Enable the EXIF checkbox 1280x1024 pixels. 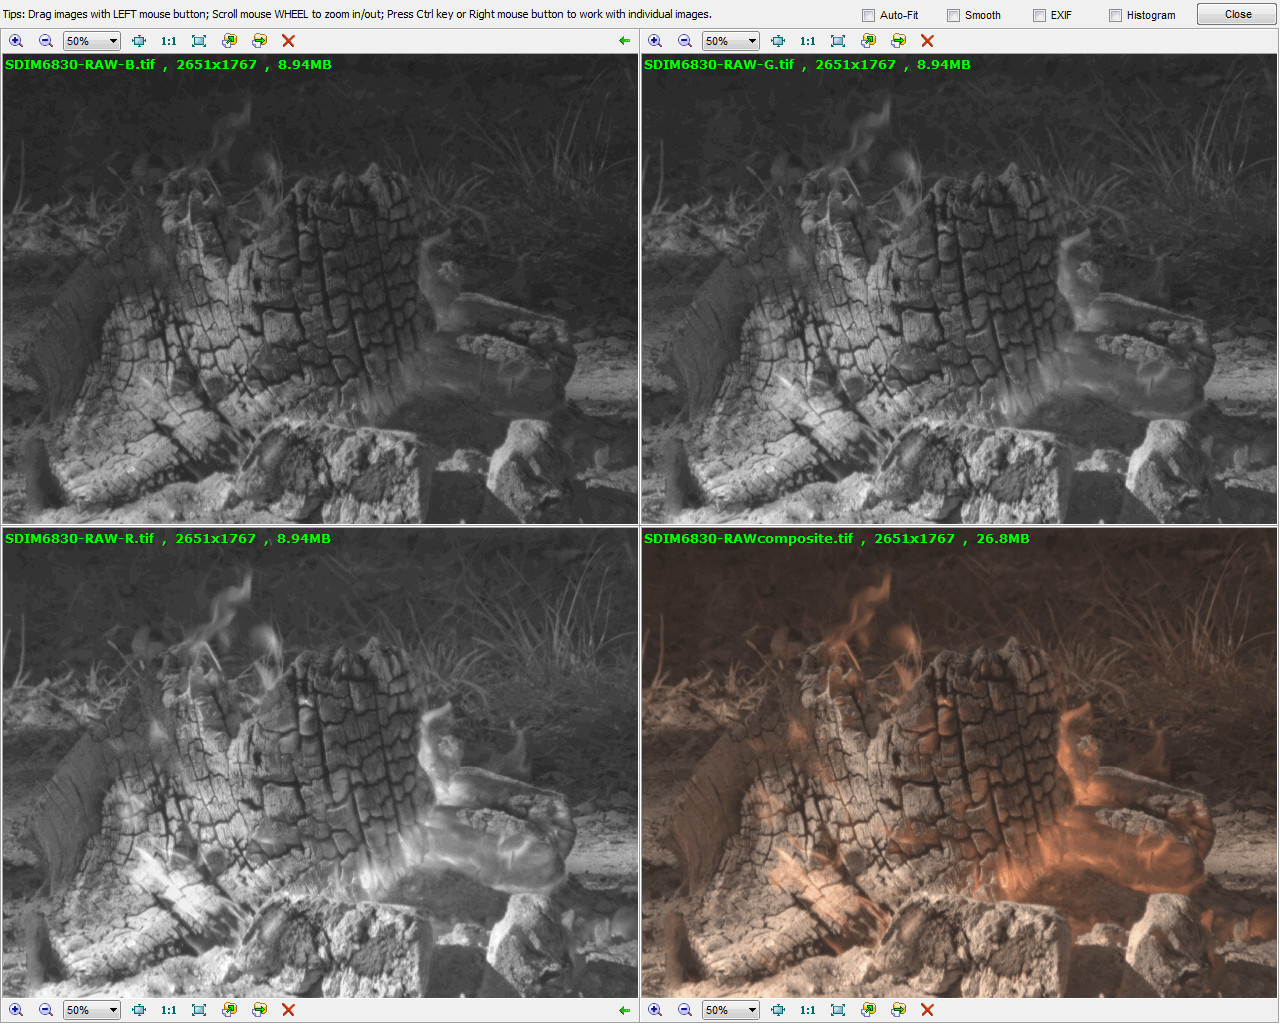coord(1039,15)
